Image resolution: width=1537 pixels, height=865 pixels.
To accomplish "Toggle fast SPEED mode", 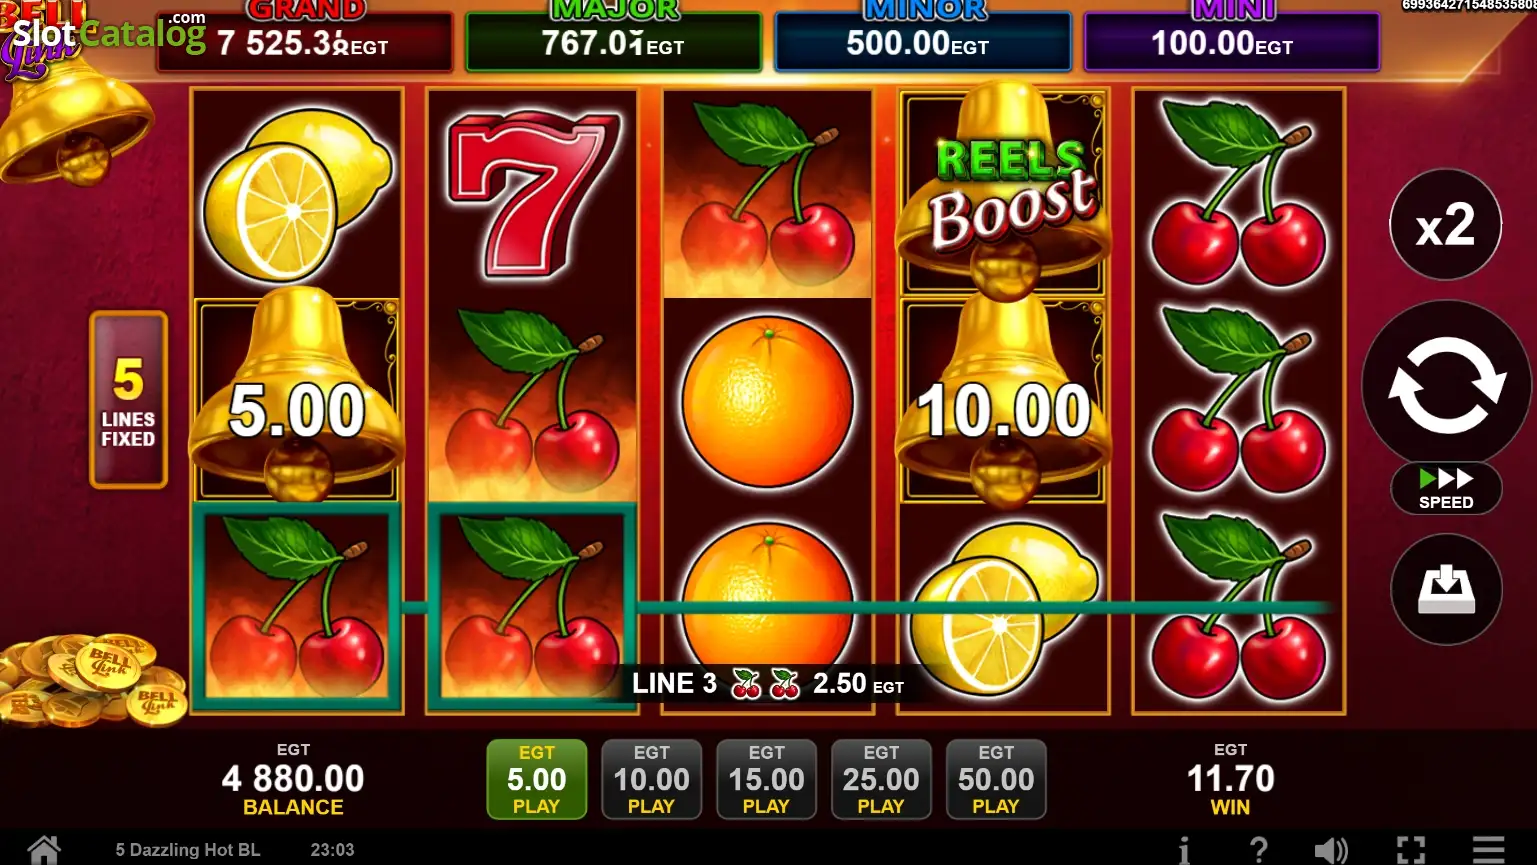I will pyautogui.click(x=1446, y=488).
